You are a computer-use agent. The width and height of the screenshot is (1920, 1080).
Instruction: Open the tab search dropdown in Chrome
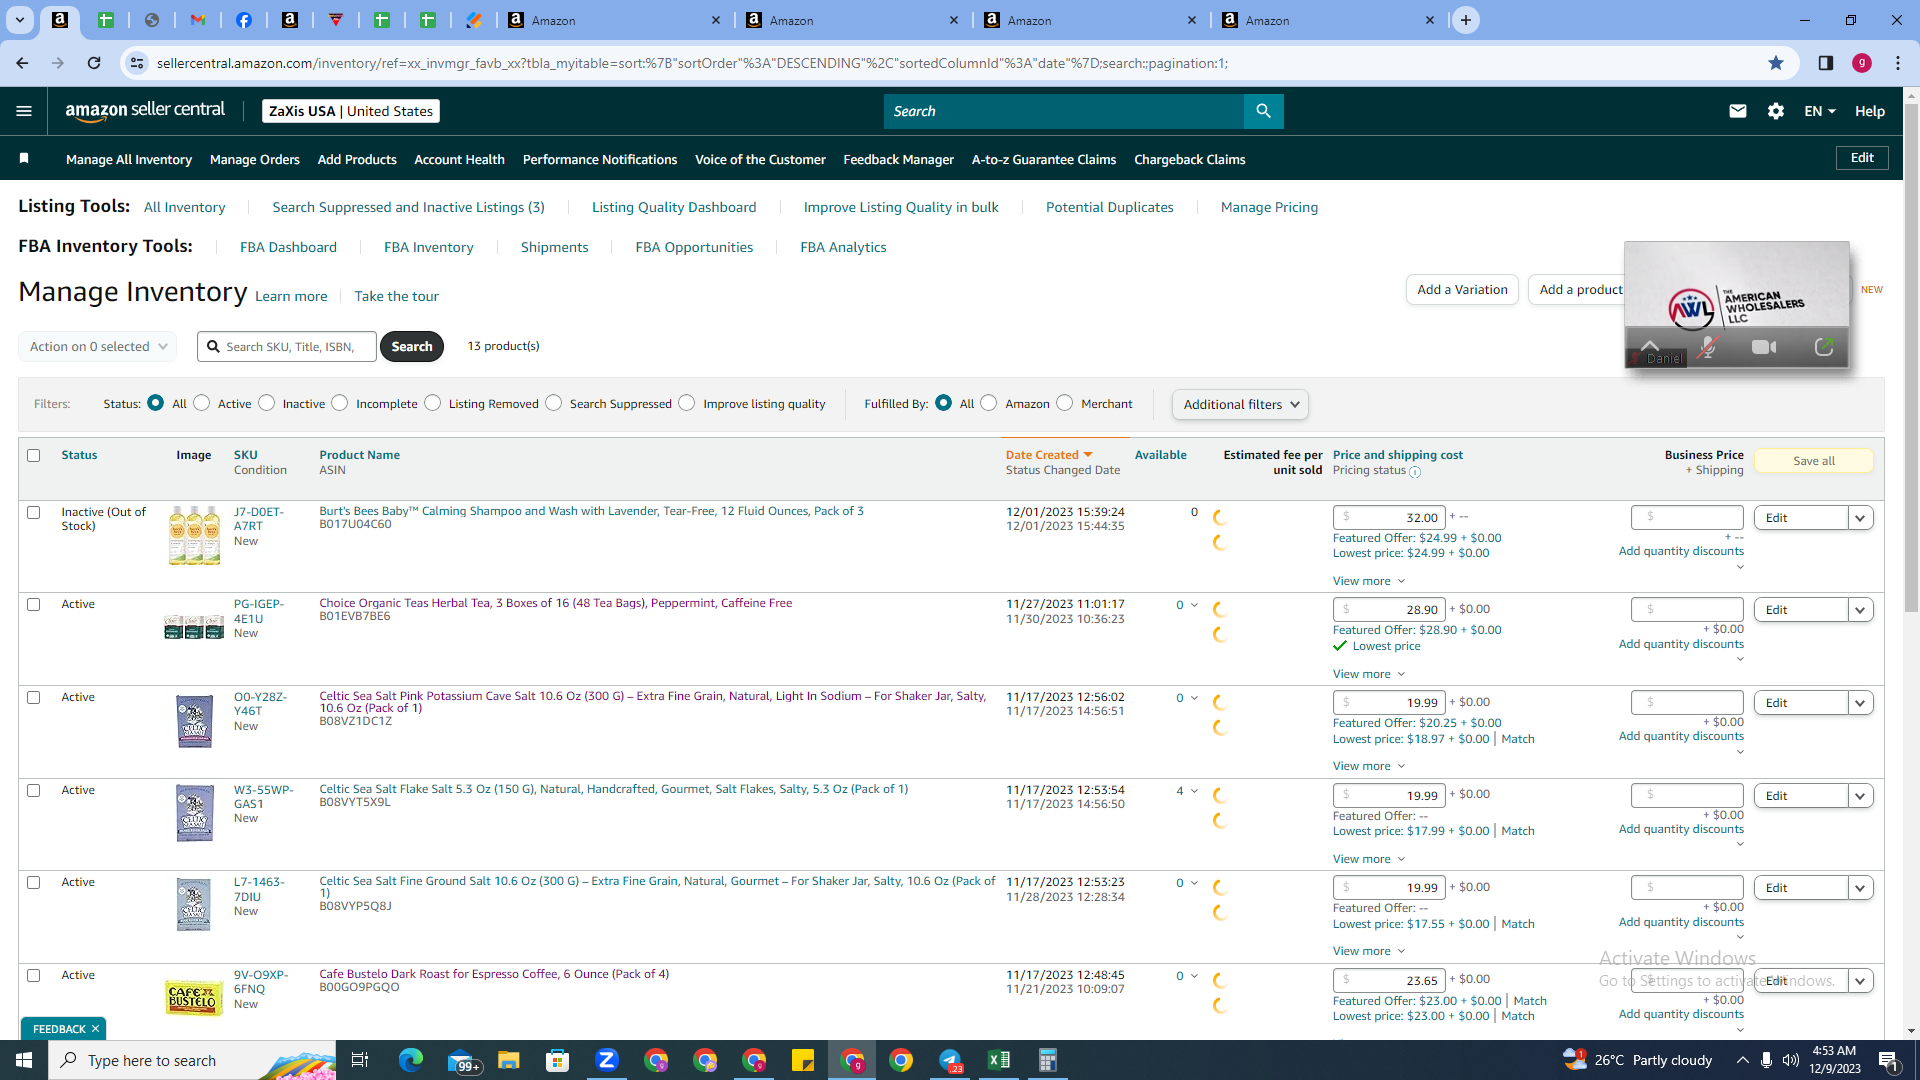click(19, 20)
